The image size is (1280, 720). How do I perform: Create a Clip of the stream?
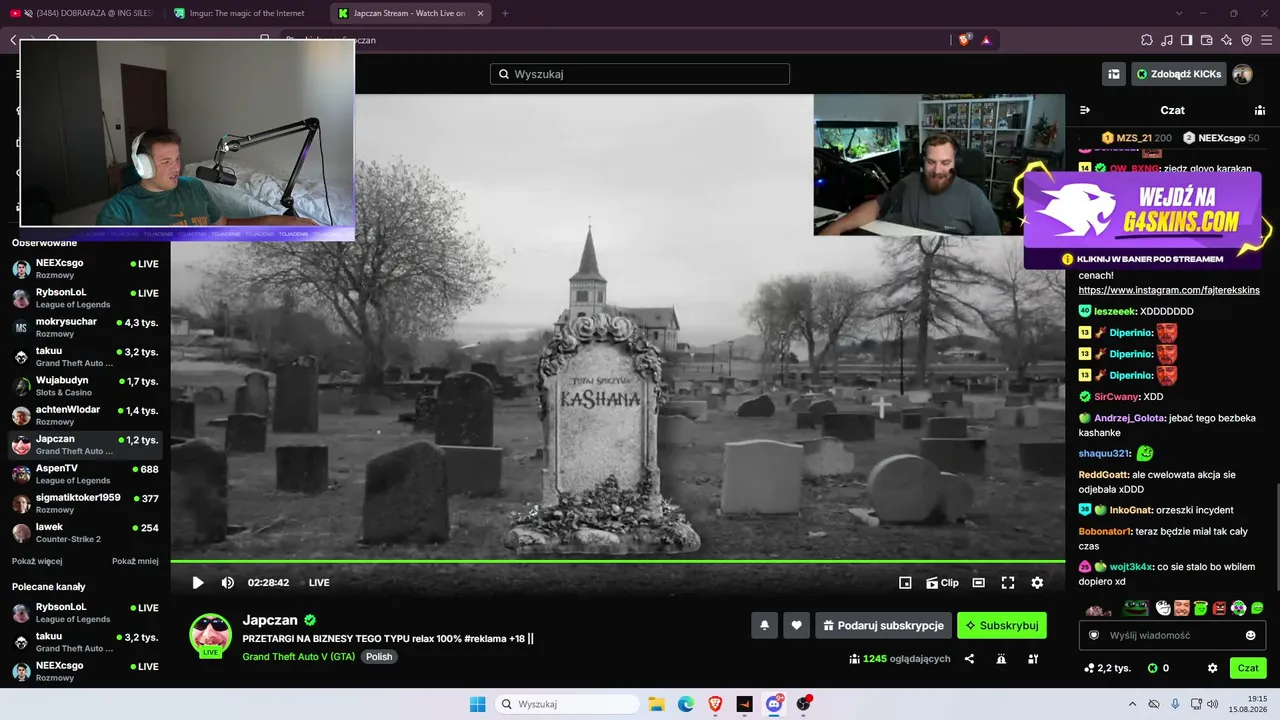click(942, 583)
